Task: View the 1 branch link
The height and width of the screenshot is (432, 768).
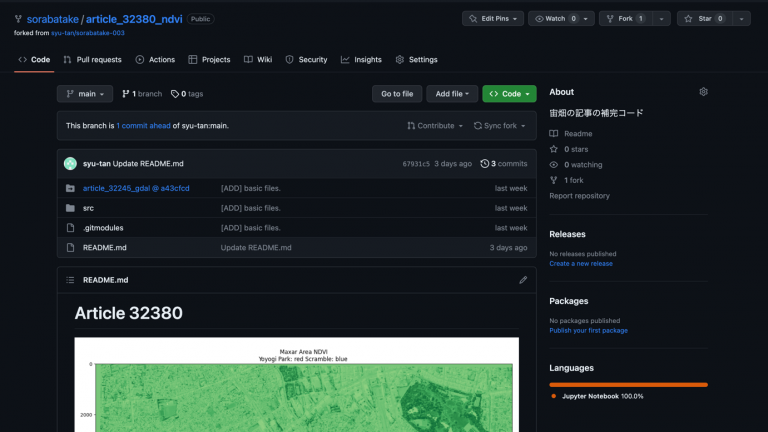Action: [142, 94]
